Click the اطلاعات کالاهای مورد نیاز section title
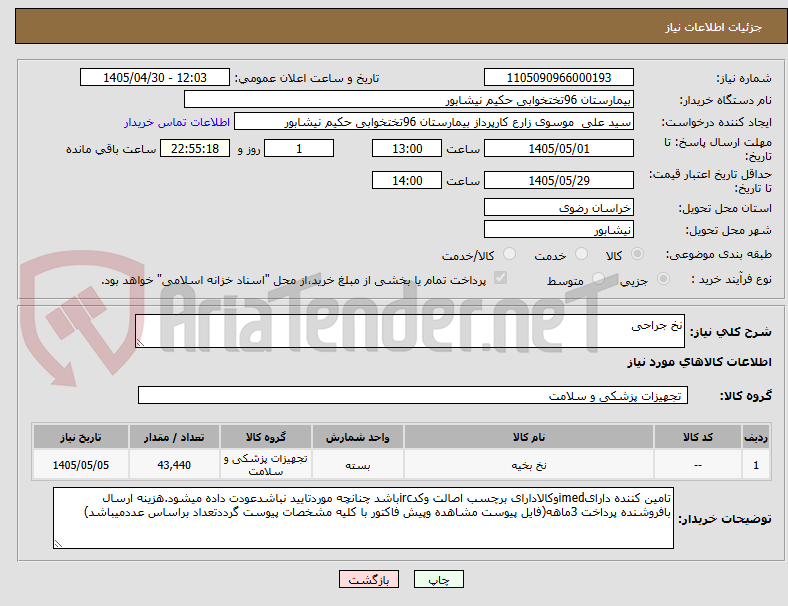Screen dimensions: 788x606 (699, 362)
